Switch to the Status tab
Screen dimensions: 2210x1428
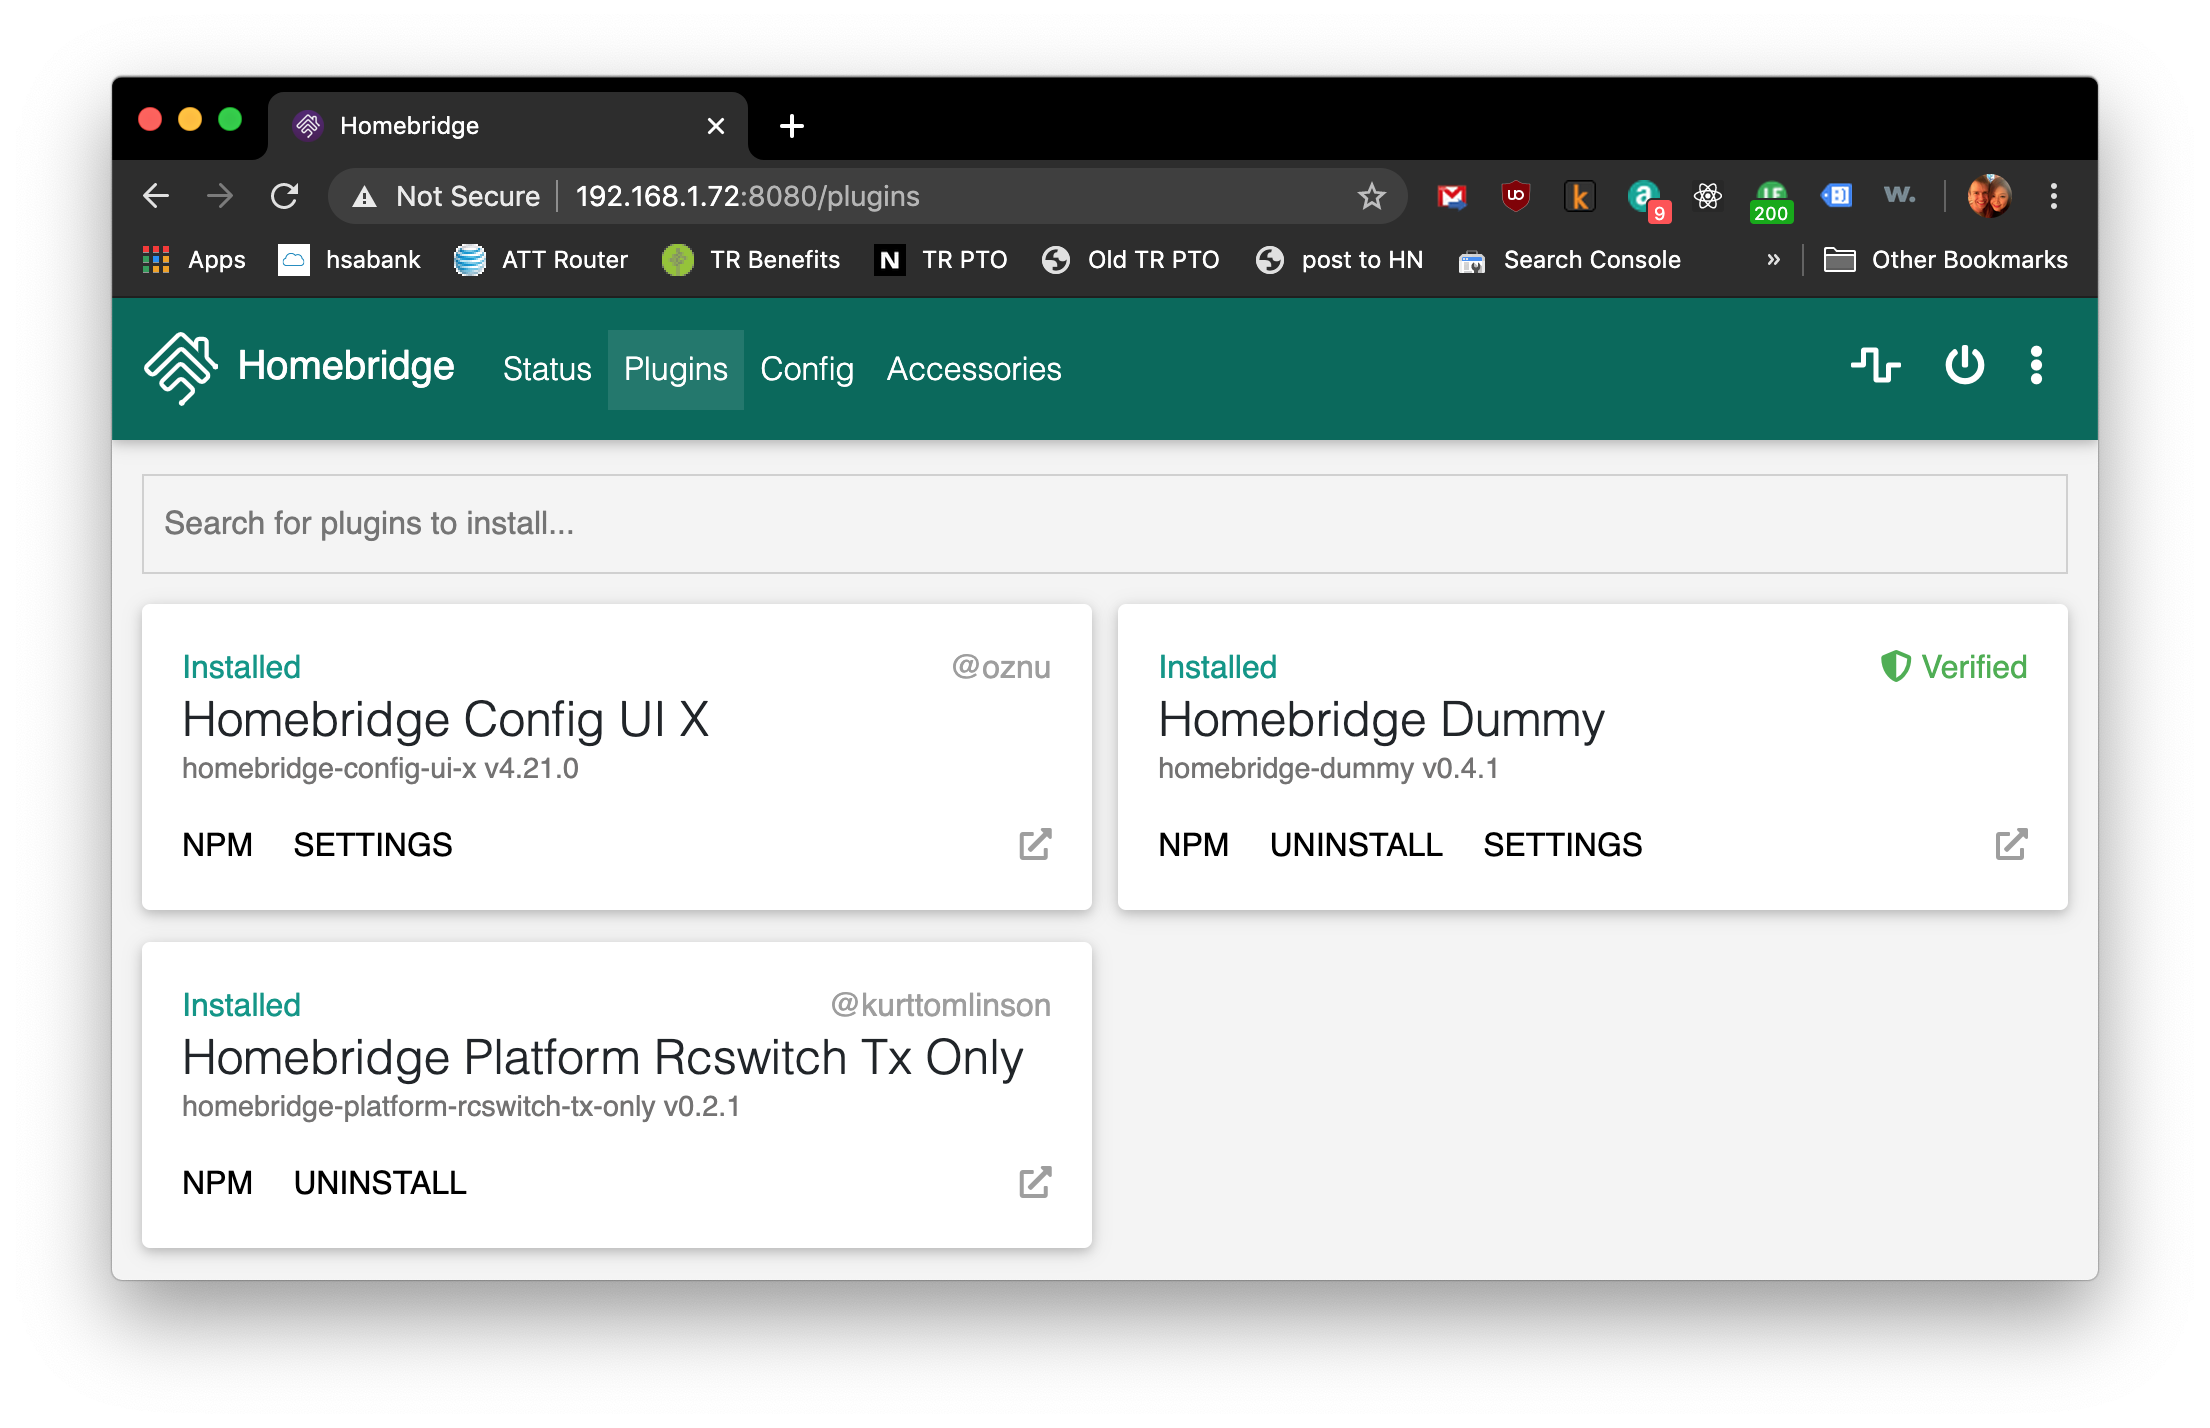(547, 369)
